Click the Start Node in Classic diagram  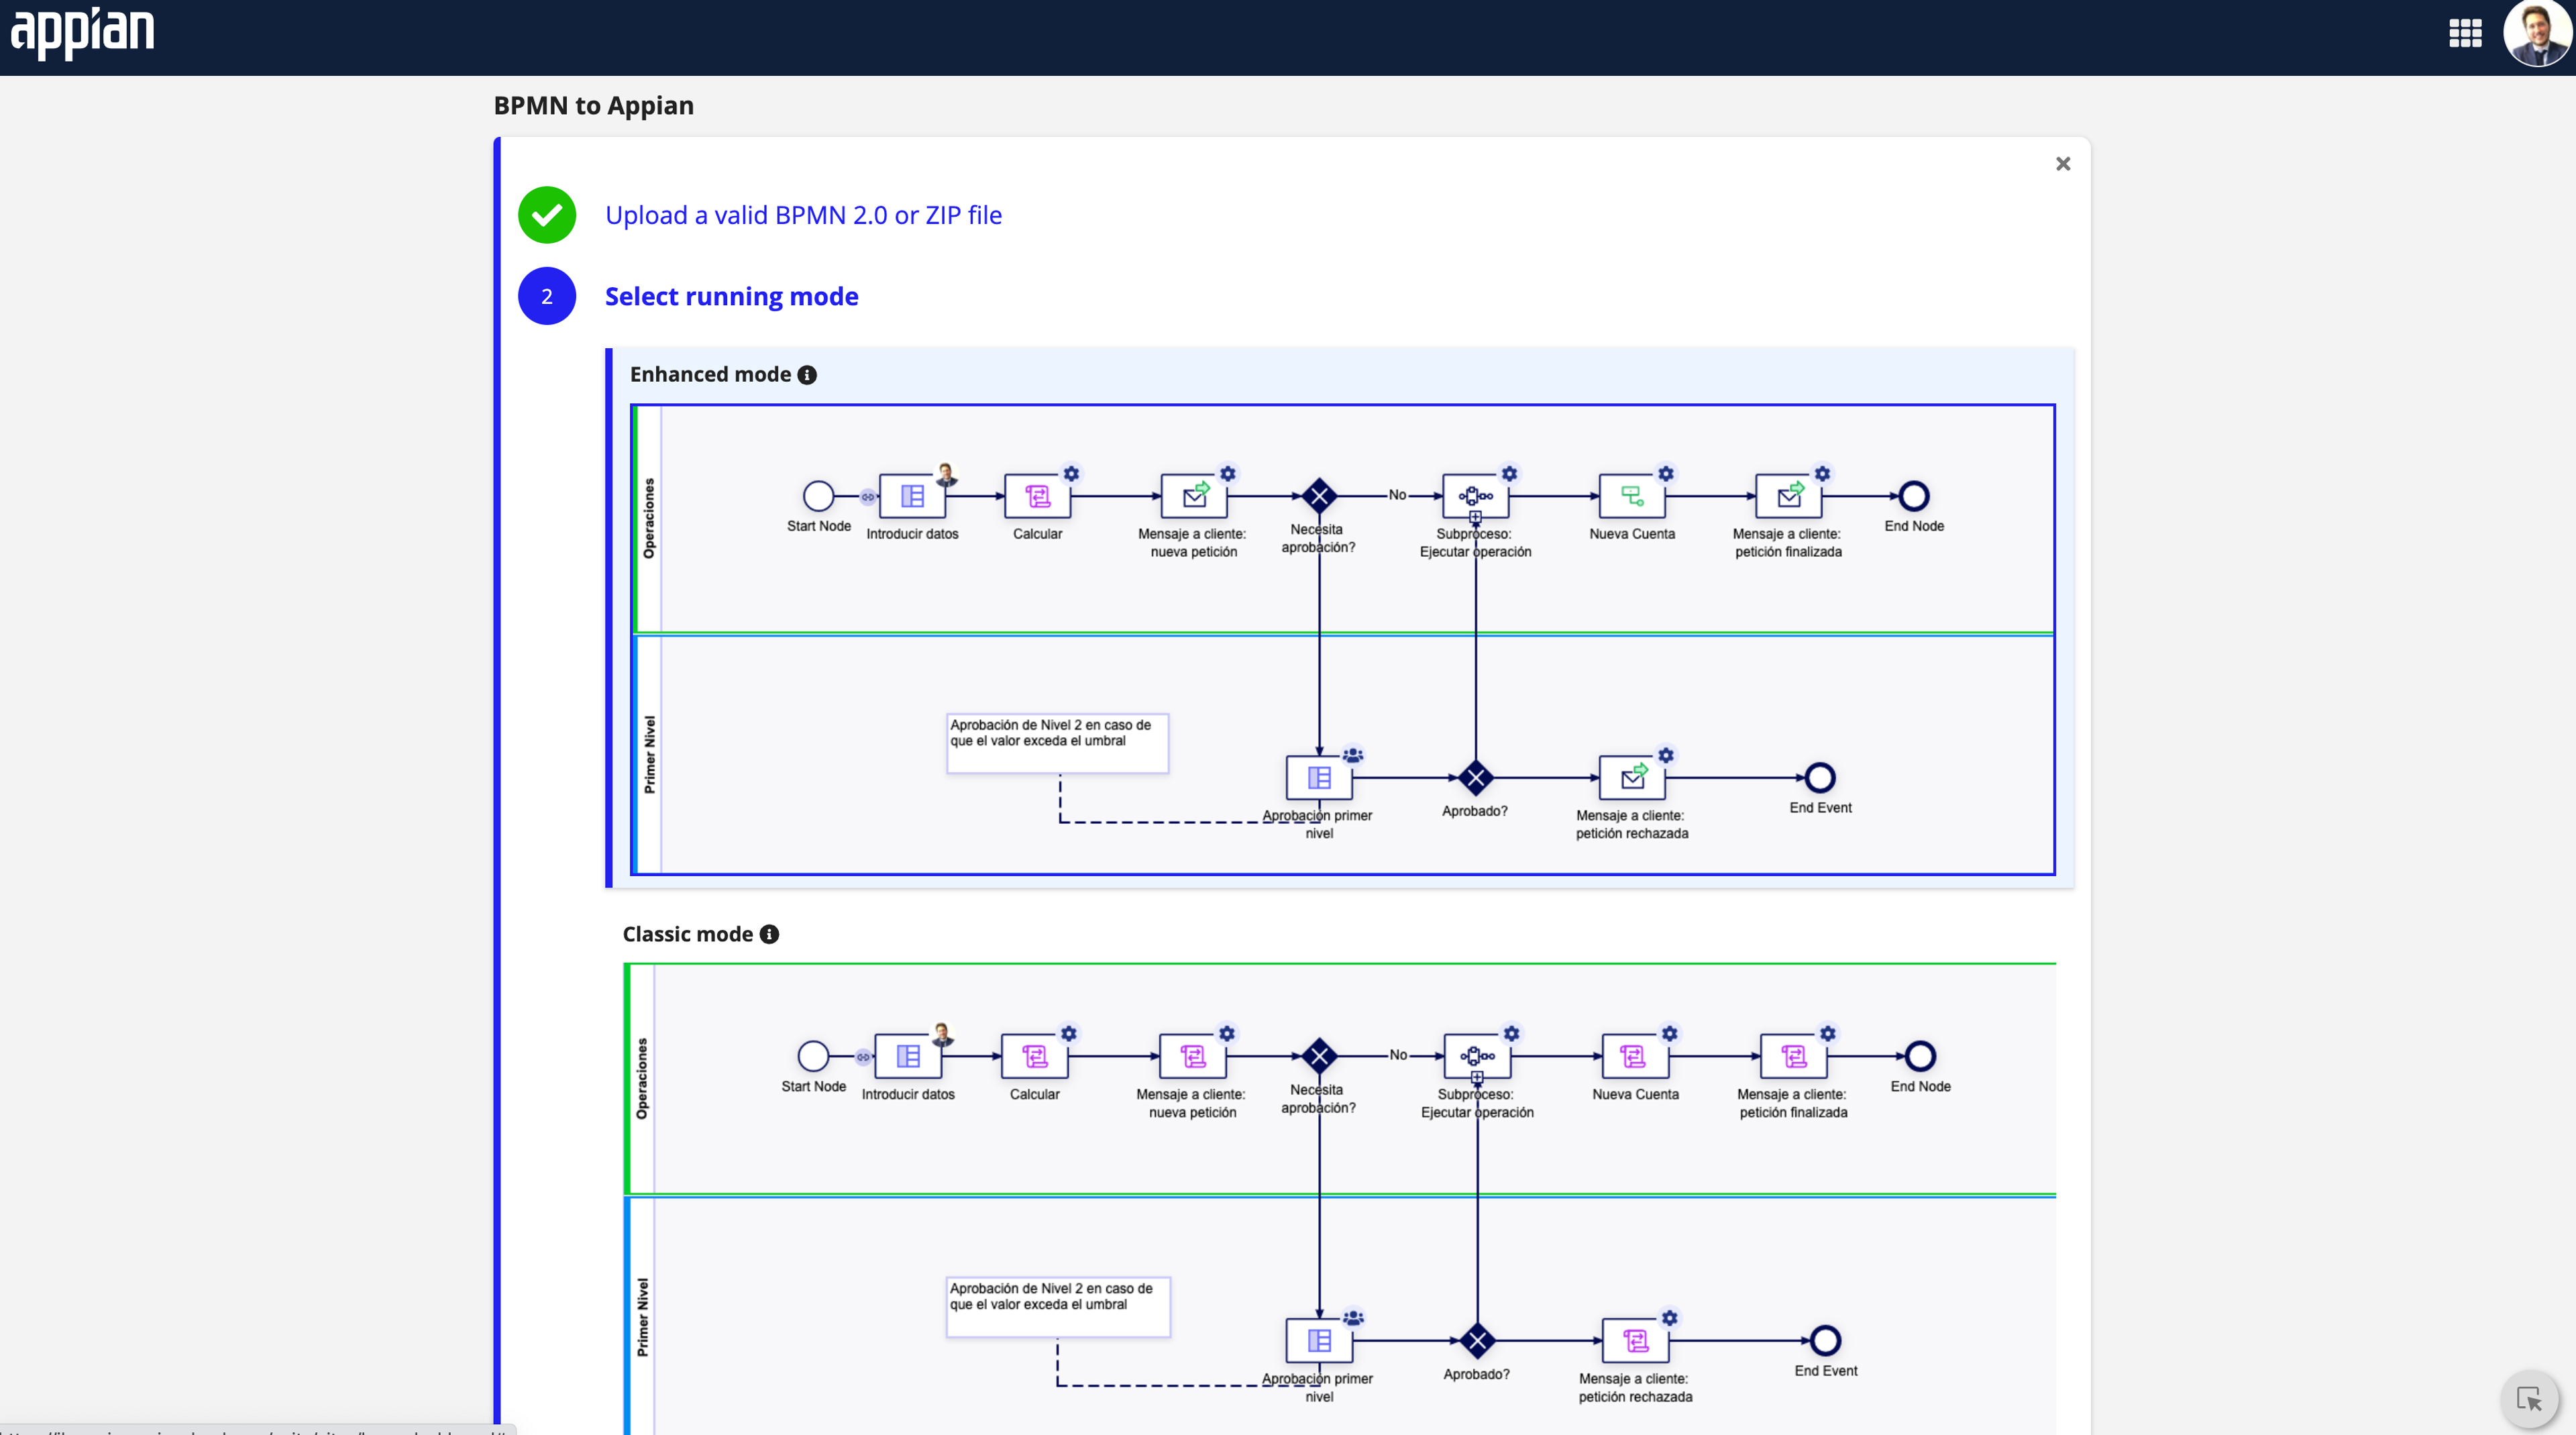pyautogui.click(x=813, y=1056)
